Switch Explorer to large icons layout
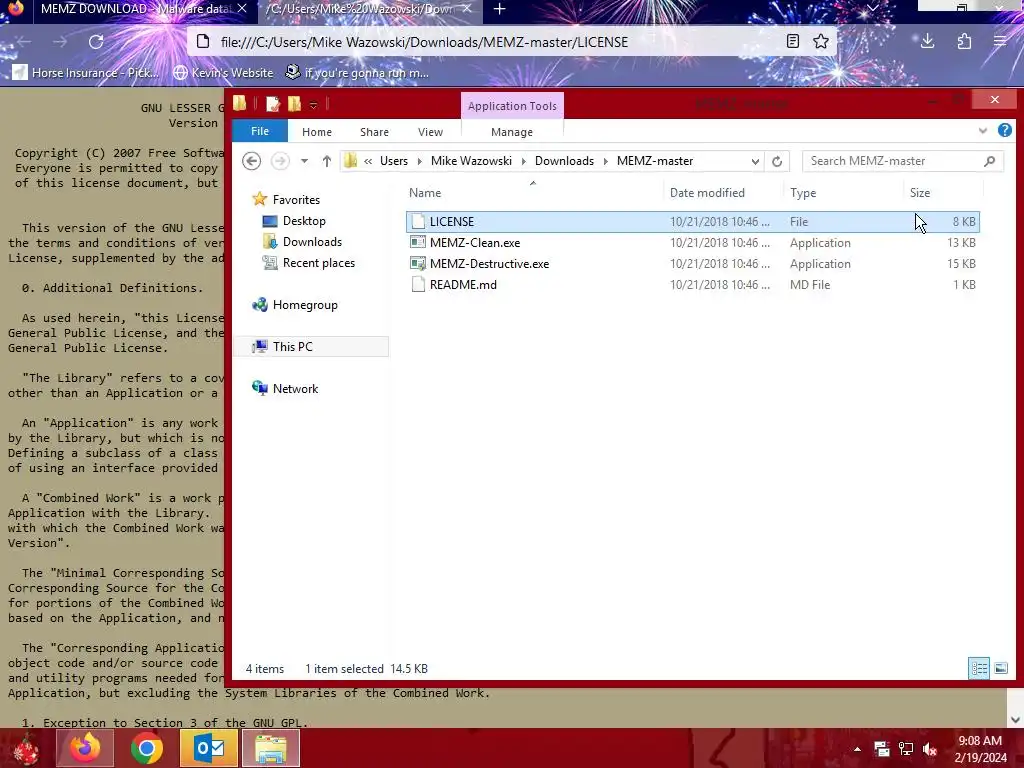Image resolution: width=1024 pixels, height=768 pixels. click(x=1001, y=668)
